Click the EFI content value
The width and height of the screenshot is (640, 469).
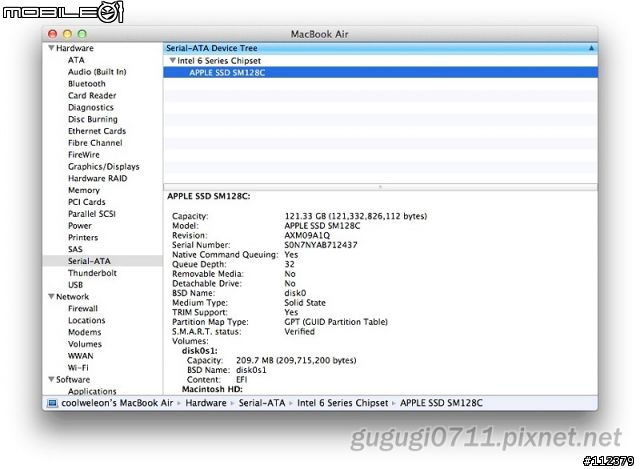(242, 380)
